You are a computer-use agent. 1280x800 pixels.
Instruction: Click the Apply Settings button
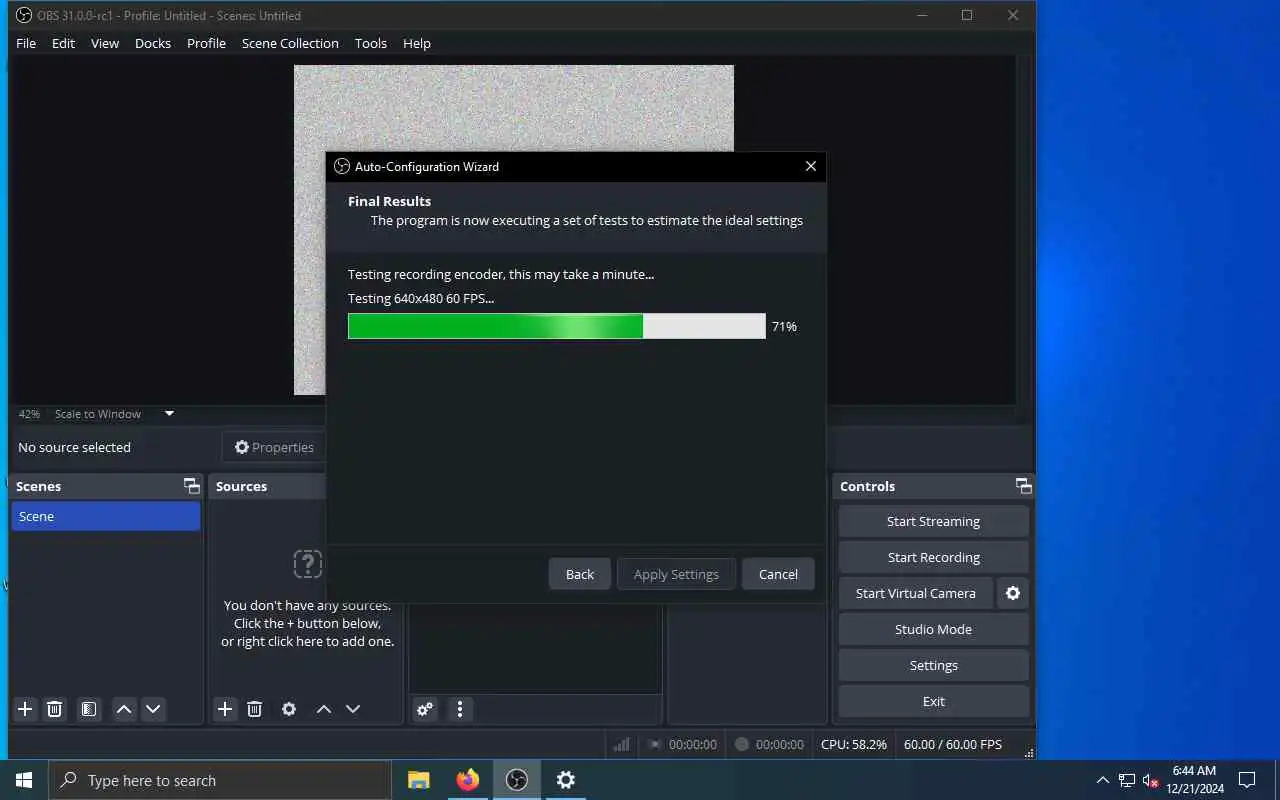click(x=676, y=574)
